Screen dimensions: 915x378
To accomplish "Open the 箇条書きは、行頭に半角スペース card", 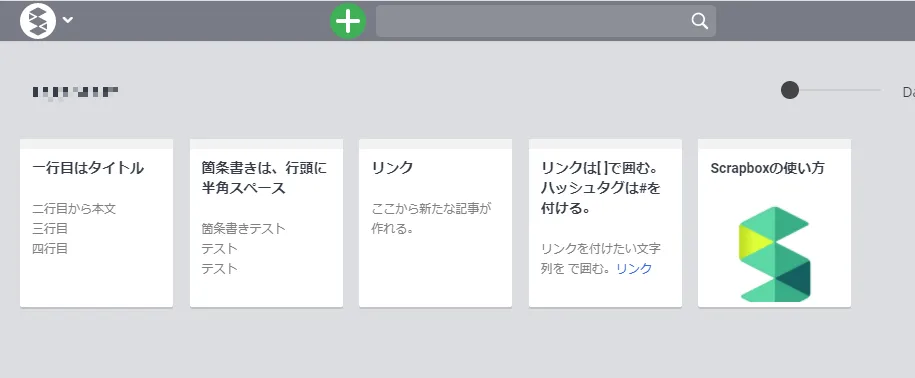I will point(266,223).
